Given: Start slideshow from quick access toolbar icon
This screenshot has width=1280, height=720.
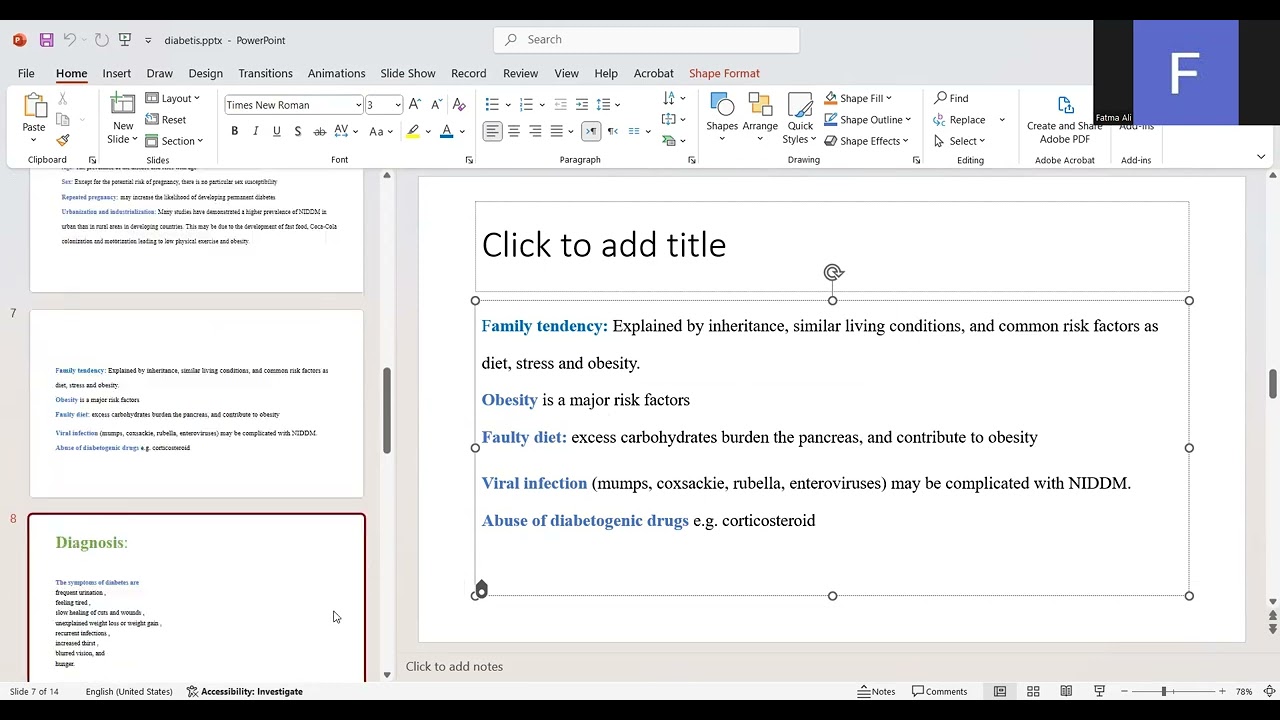Looking at the screenshot, I should click(x=125, y=40).
